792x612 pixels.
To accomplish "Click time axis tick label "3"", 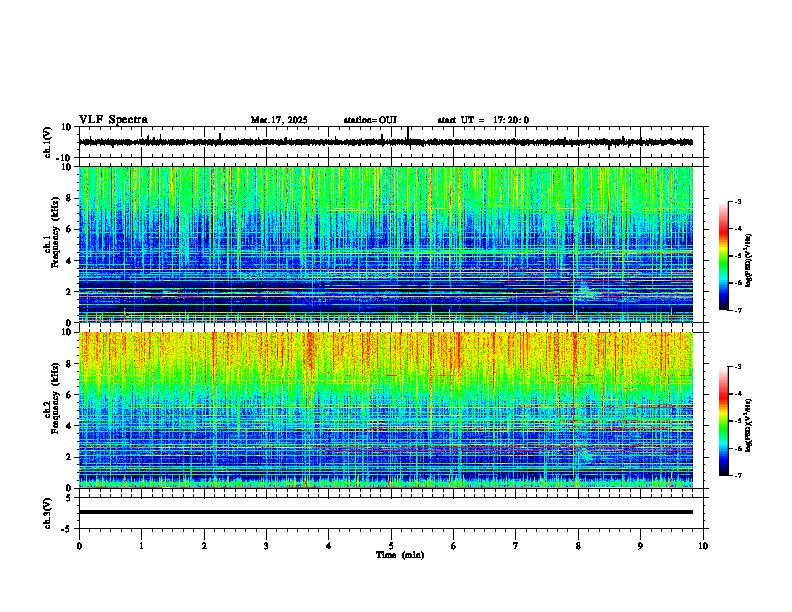I will (266, 546).
